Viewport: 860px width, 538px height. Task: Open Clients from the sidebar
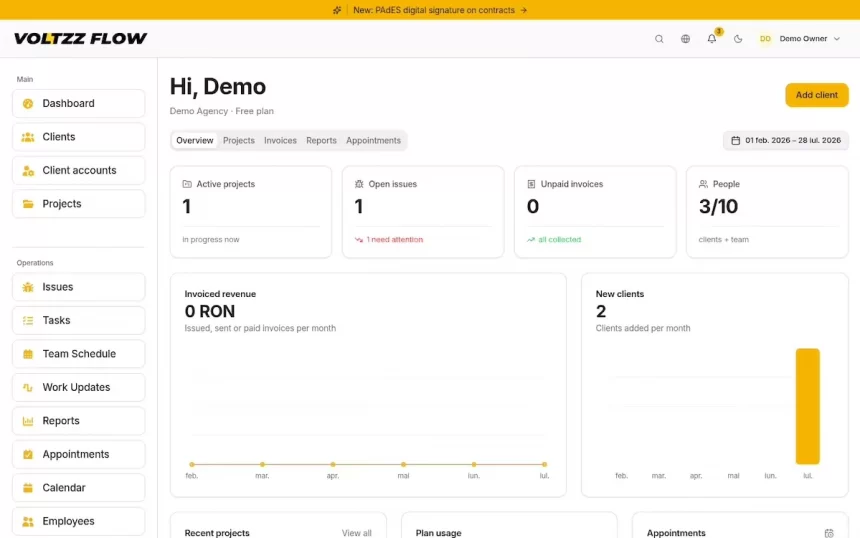78,137
